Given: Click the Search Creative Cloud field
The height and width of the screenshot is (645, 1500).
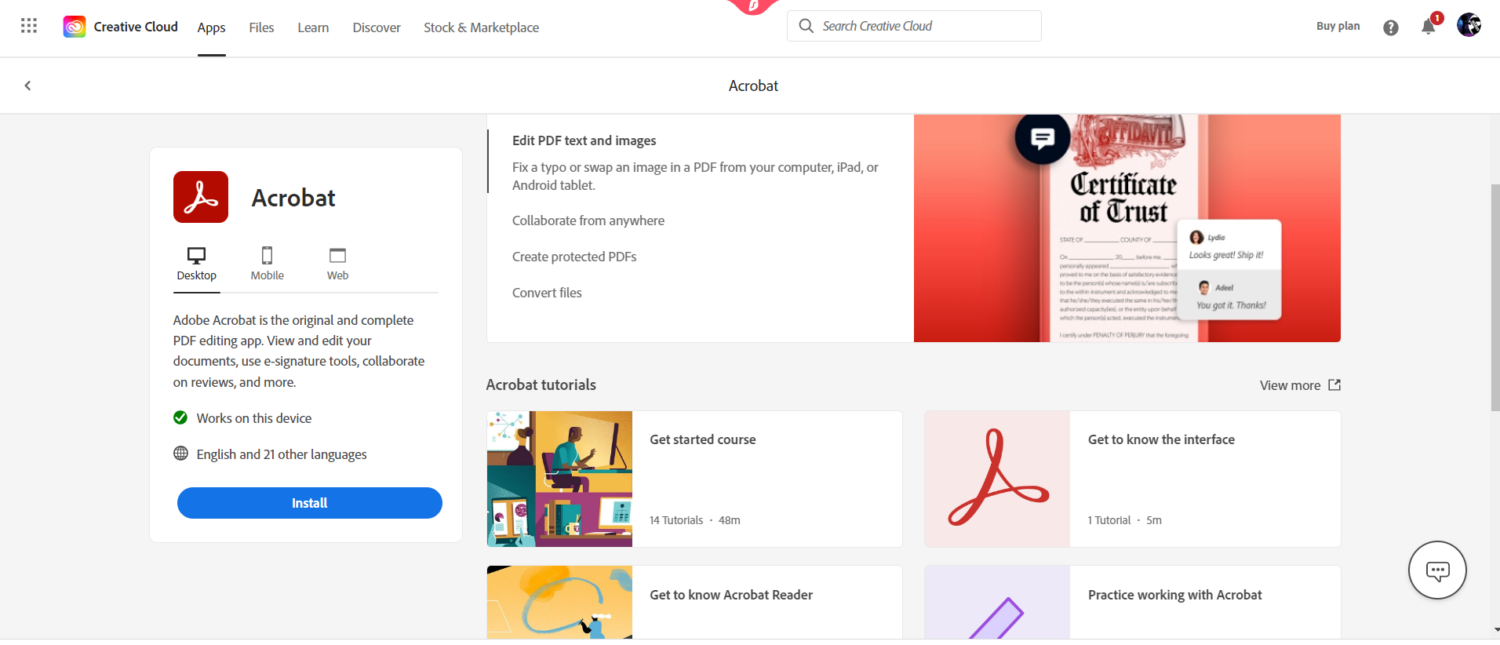Looking at the screenshot, I should click(926, 26).
